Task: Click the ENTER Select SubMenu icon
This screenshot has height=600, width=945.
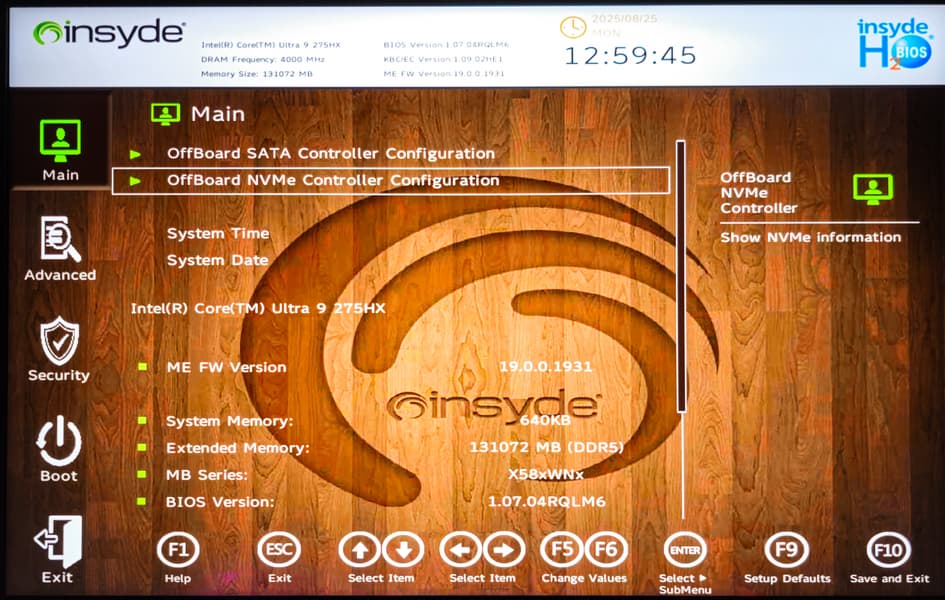Action: 685,549
